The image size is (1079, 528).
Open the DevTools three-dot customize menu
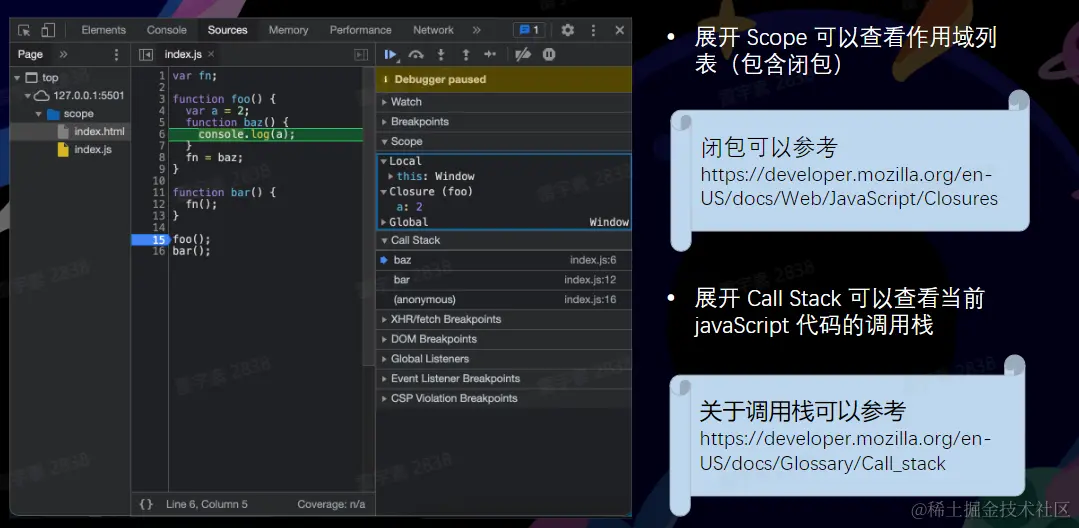click(x=593, y=30)
